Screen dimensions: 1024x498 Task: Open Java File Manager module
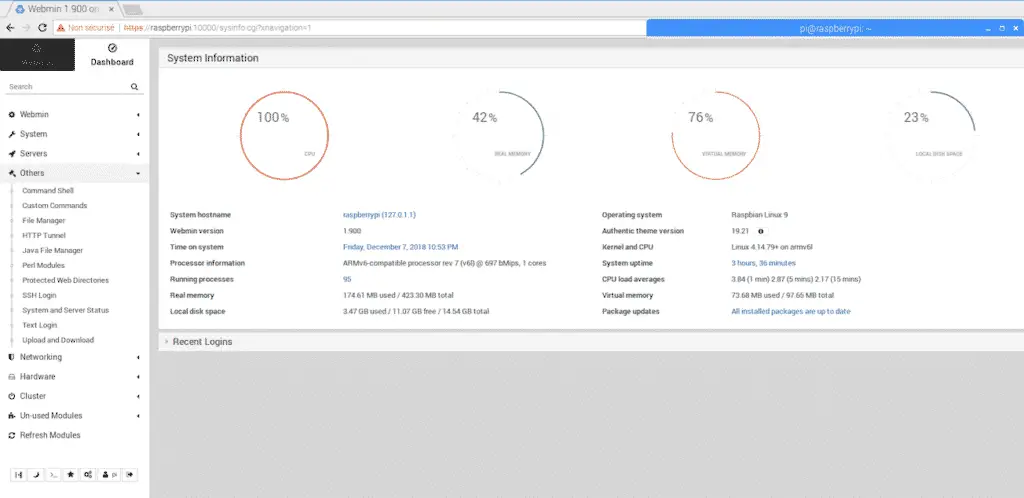tap(52, 251)
